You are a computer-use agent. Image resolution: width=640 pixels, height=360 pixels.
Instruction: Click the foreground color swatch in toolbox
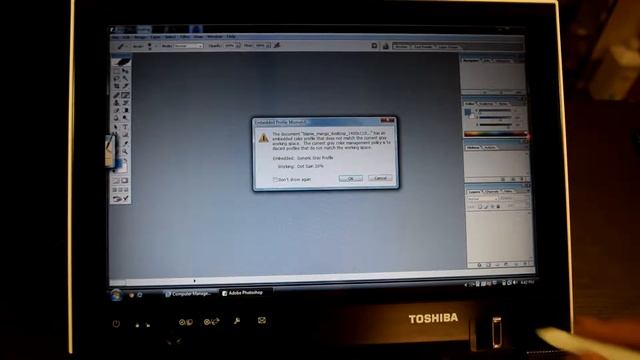(x=118, y=163)
